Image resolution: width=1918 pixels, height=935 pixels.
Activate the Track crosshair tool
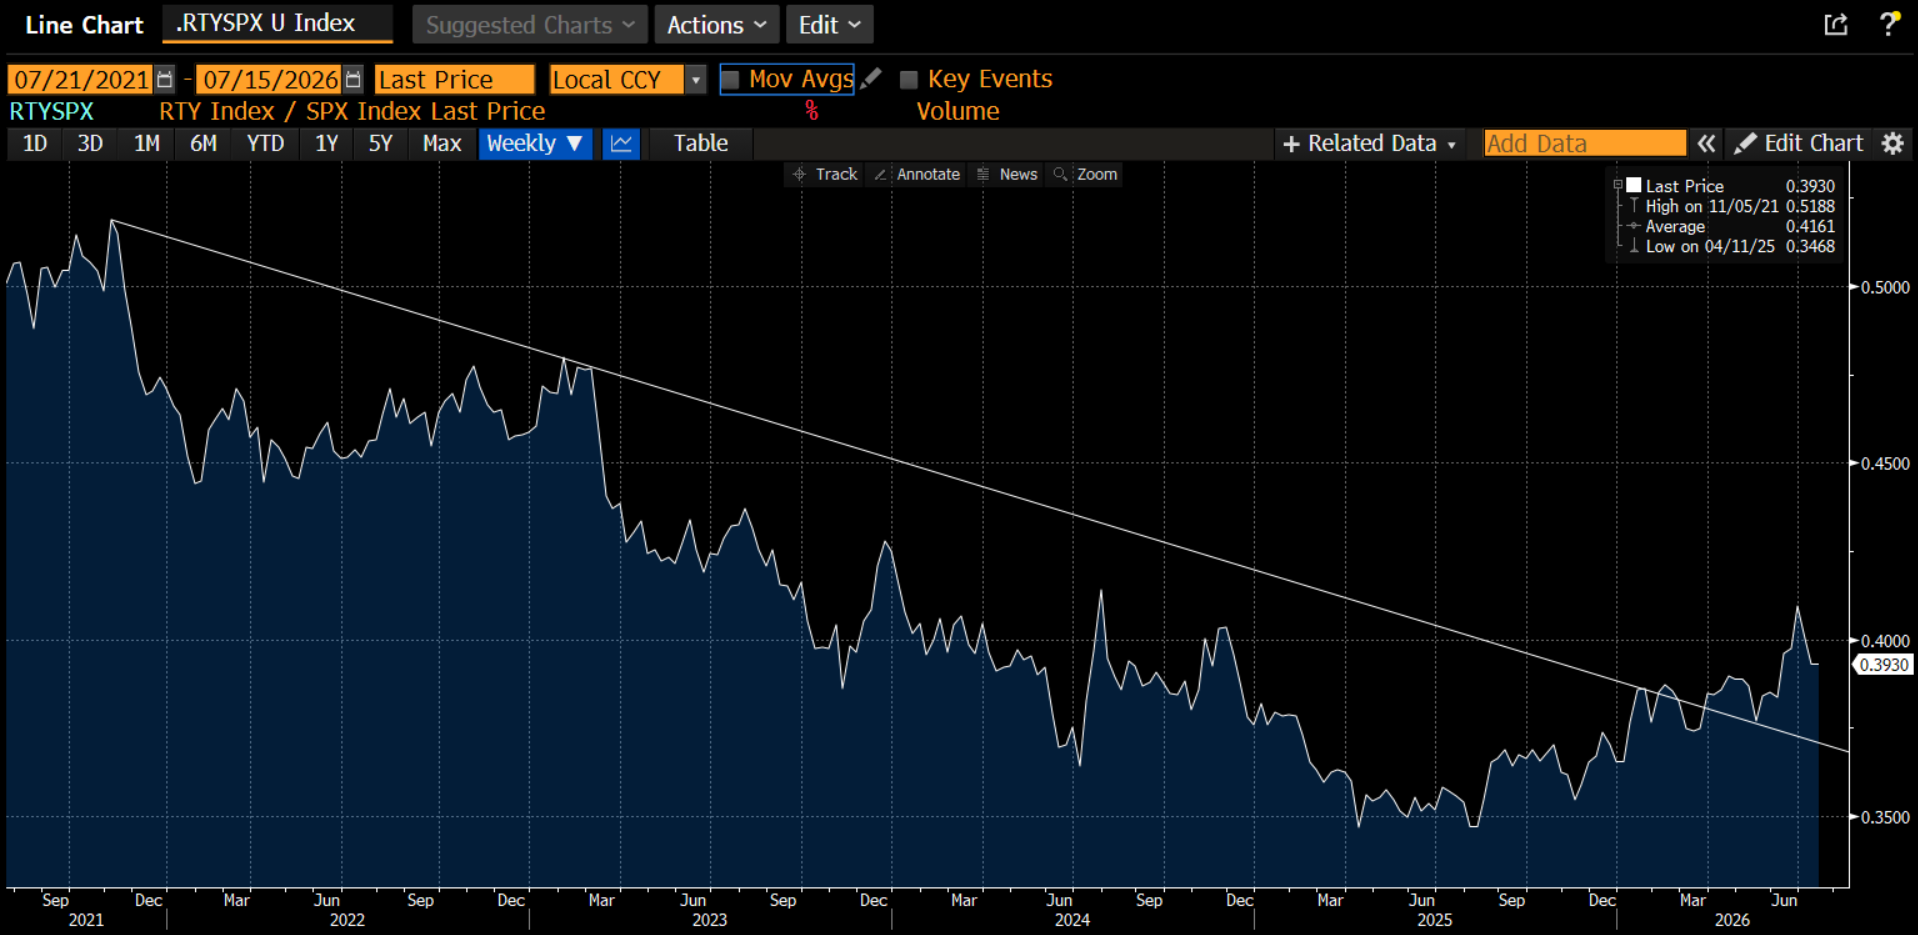tap(825, 174)
